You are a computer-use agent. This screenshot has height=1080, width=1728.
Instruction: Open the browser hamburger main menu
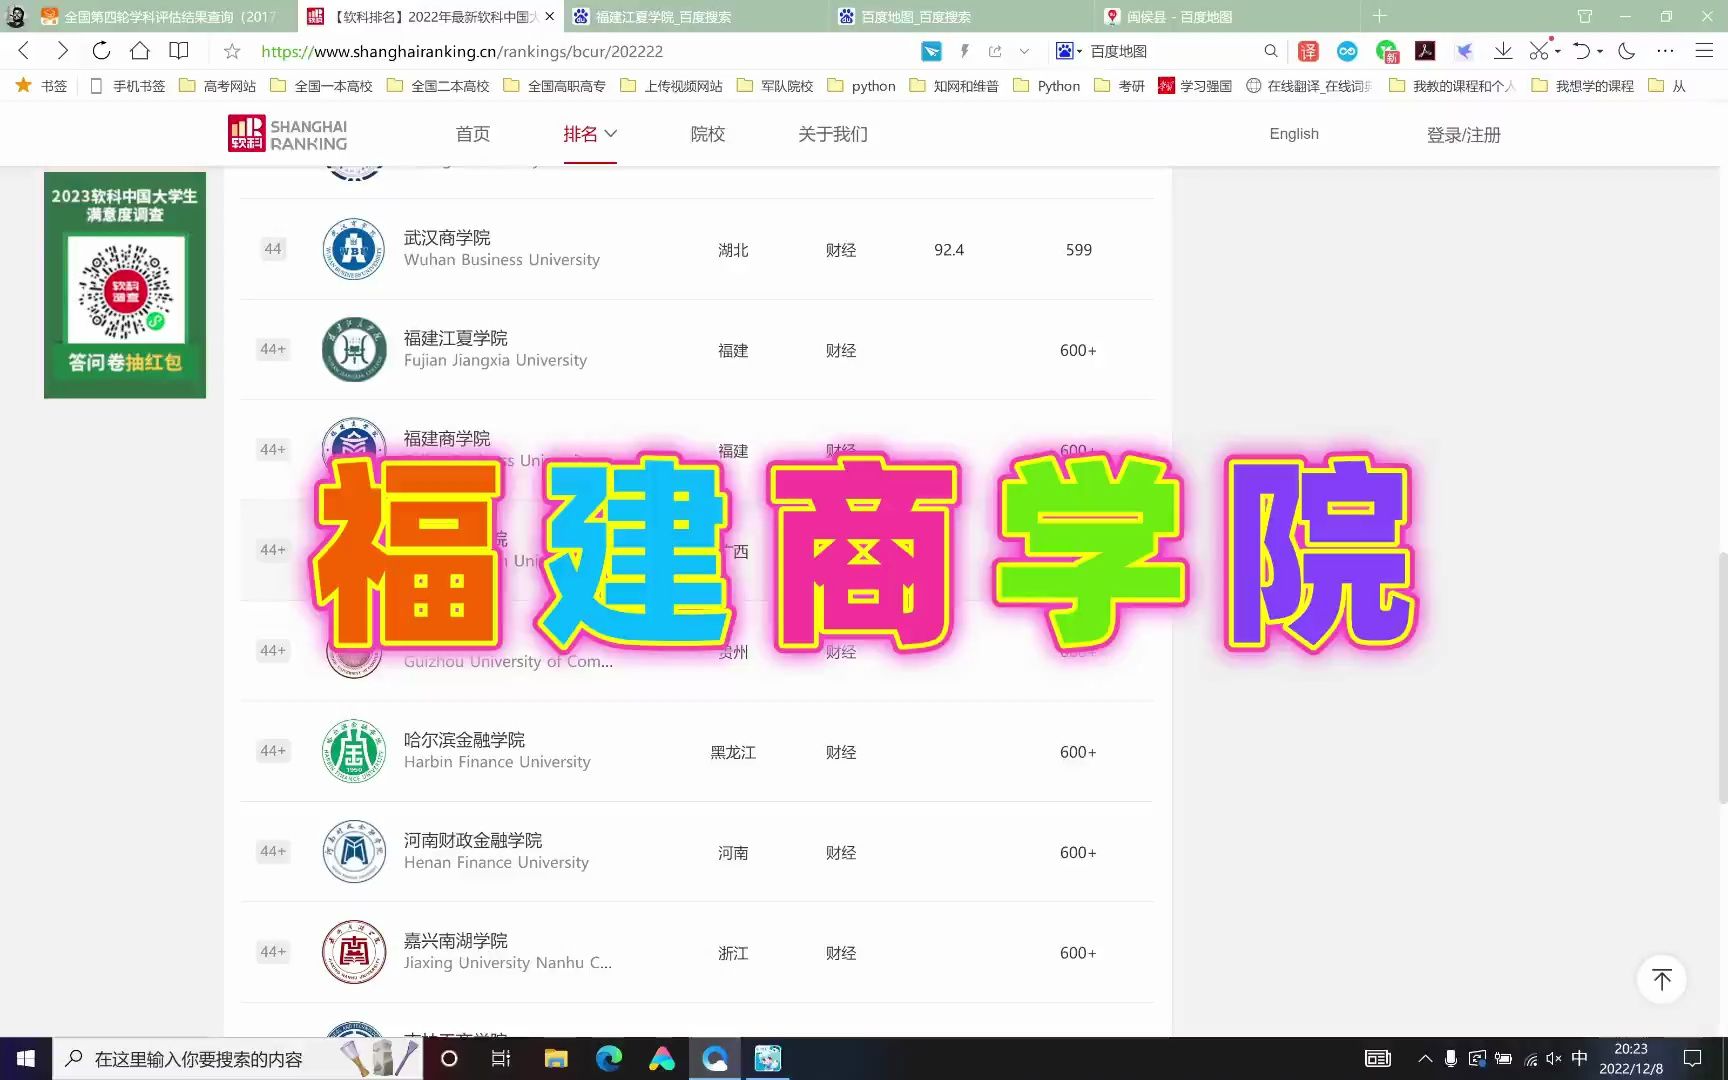(1704, 51)
